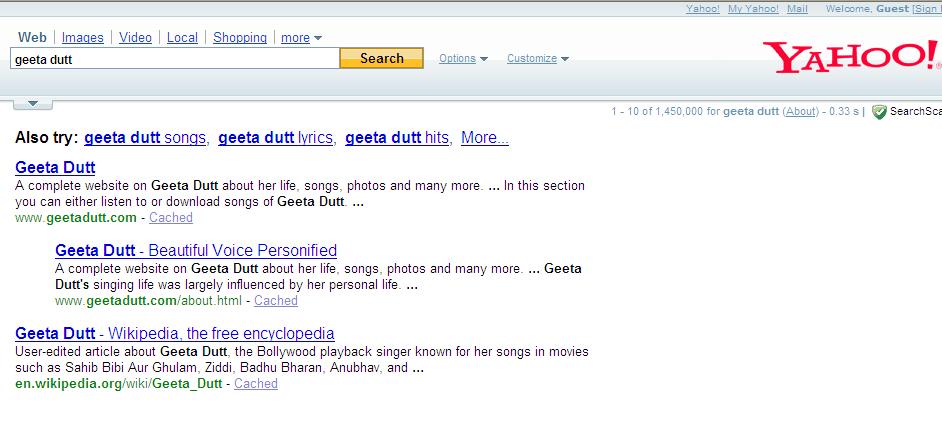Image resolution: width=942 pixels, height=423 pixels.
Task: Try the 'geeta dutt songs' suggestion
Action: point(145,138)
